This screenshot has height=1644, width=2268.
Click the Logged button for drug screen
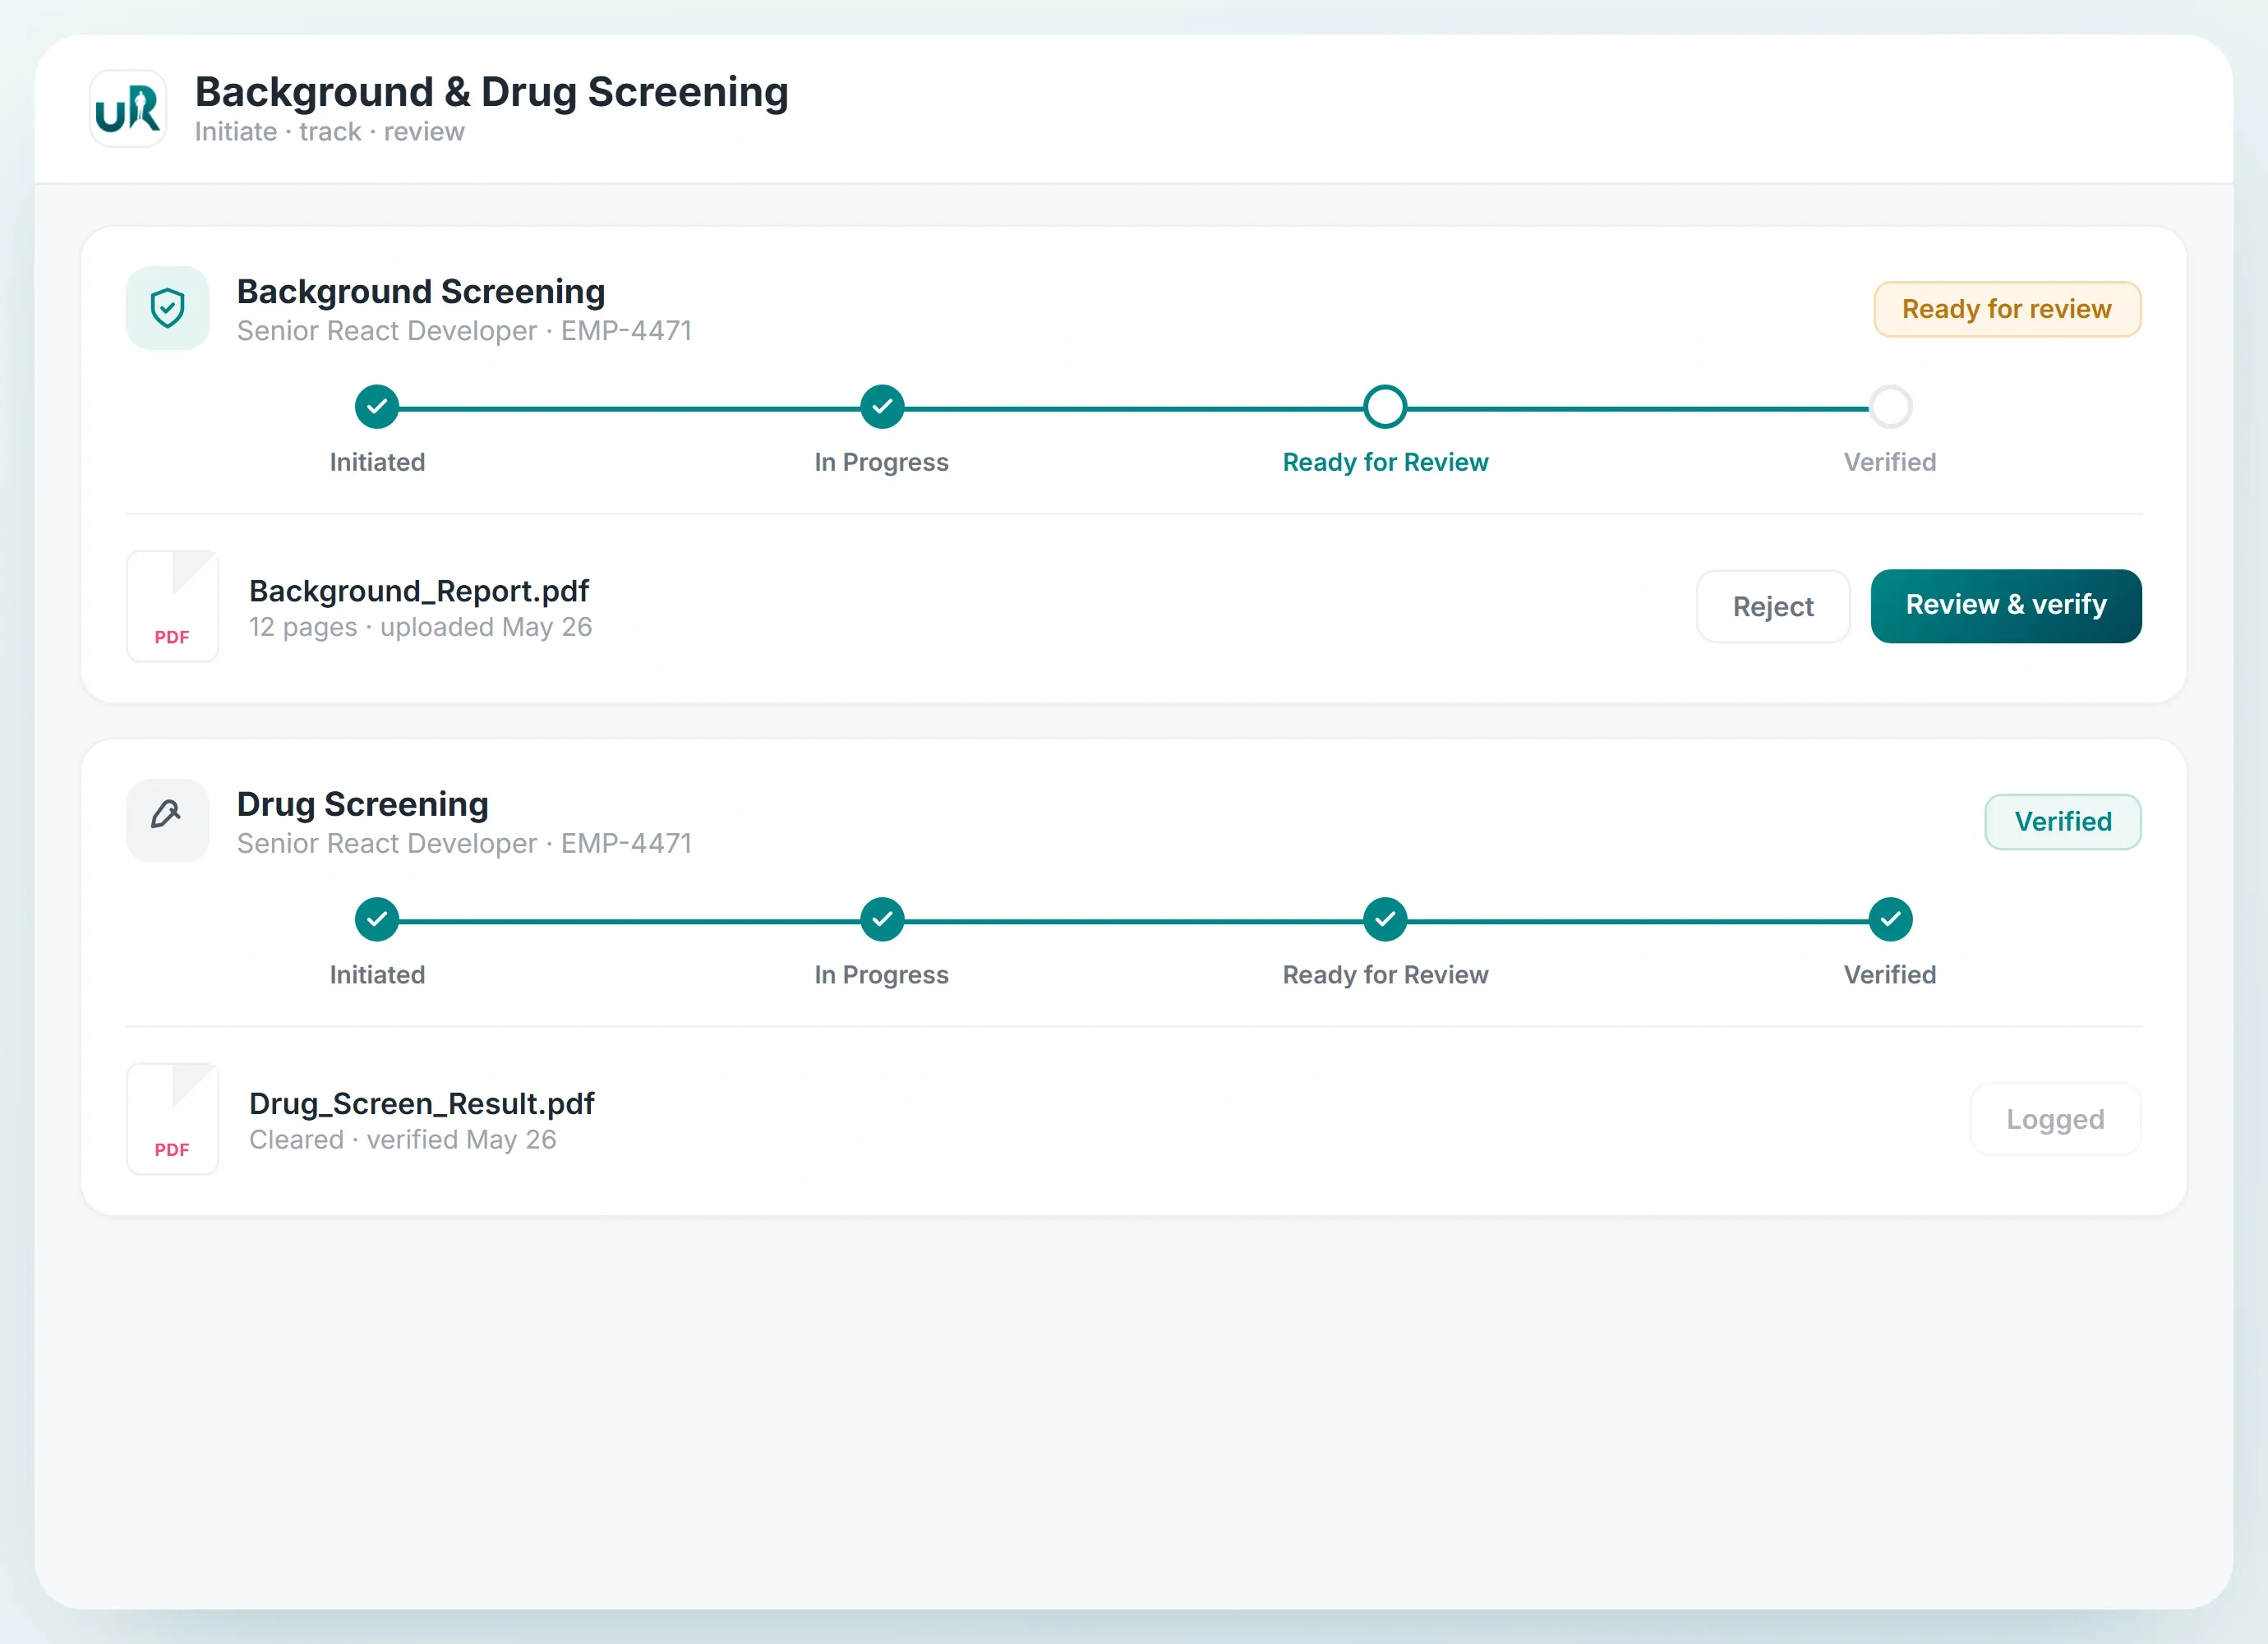click(2055, 1119)
